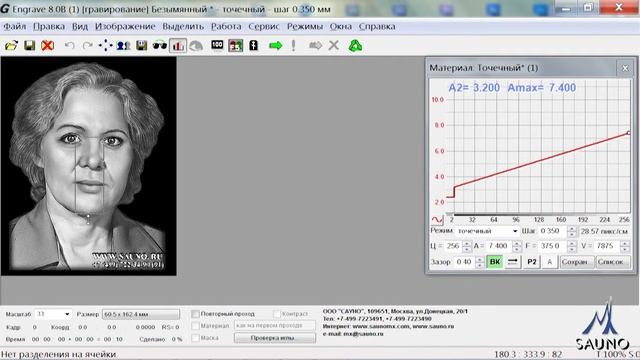Viewport: 640px width, 360px height.
Task: Open the Справка menu
Action: pos(377,27)
